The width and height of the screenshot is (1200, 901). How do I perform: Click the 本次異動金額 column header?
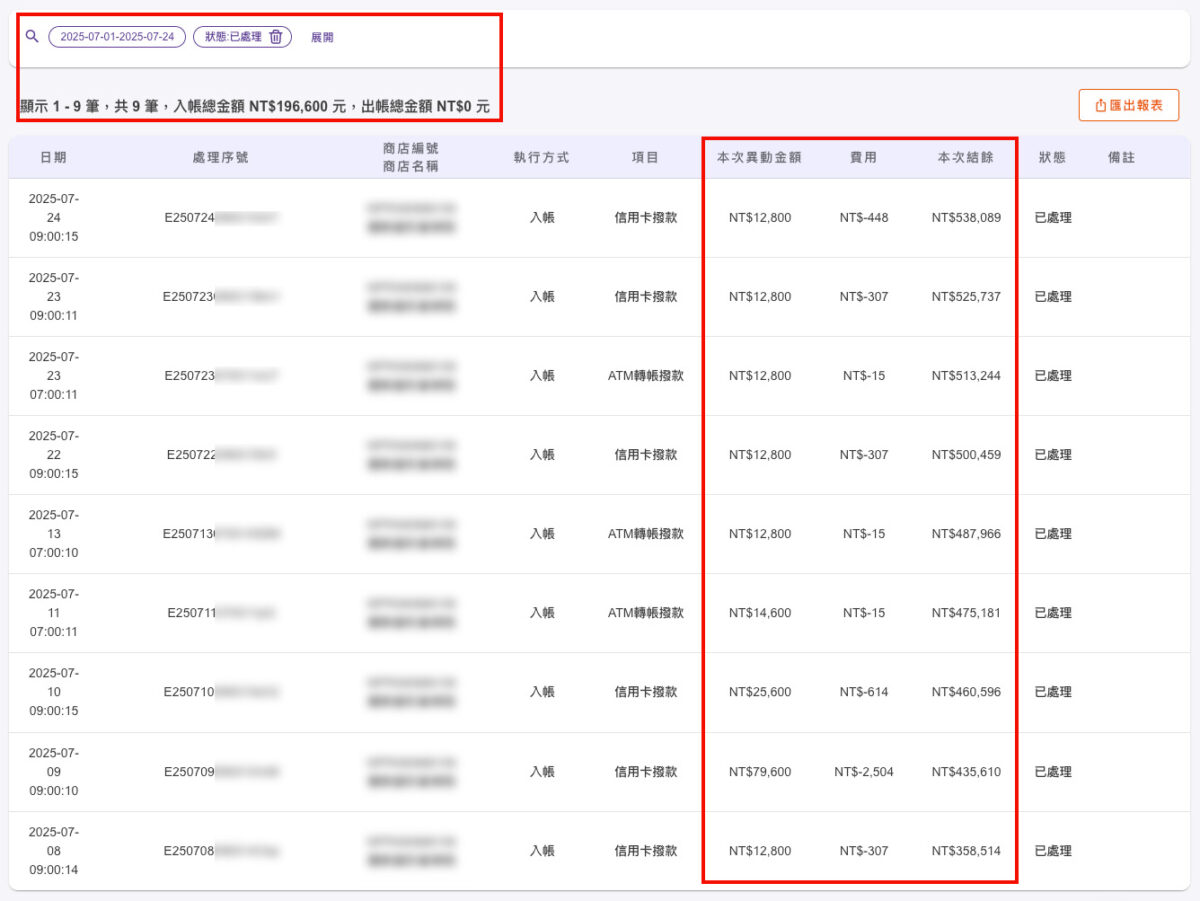tap(759, 158)
